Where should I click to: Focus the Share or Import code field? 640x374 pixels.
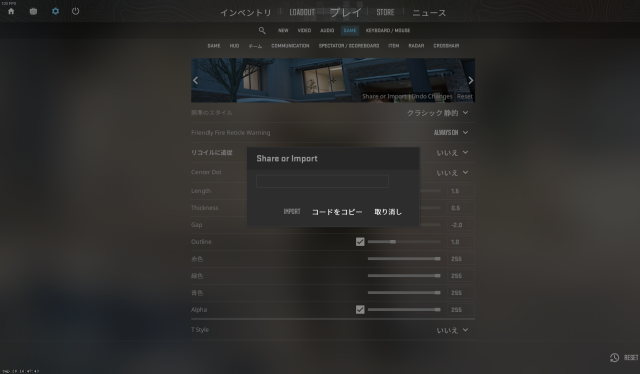[322, 181]
